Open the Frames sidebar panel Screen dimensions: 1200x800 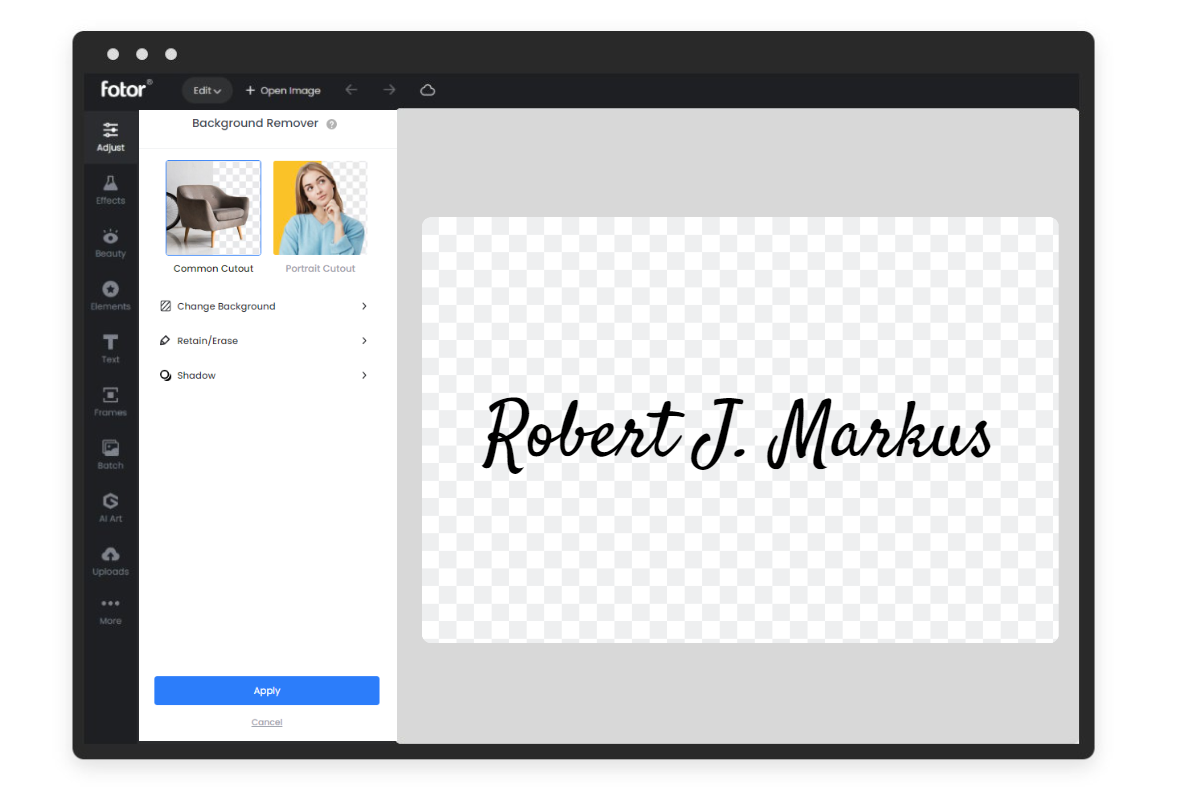pyautogui.click(x=111, y=401)
